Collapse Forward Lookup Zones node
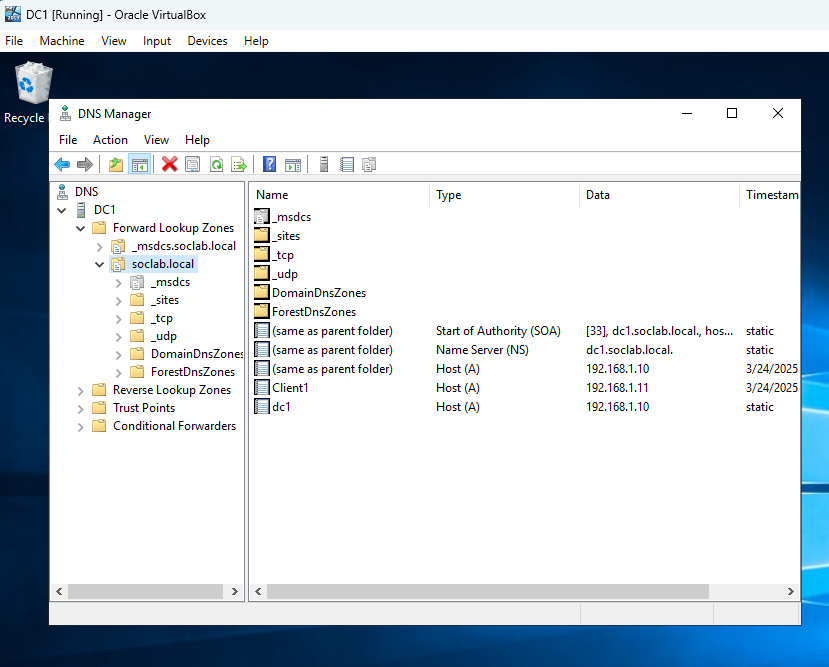This screenshot has height=667, width=829. pos(80,228)
